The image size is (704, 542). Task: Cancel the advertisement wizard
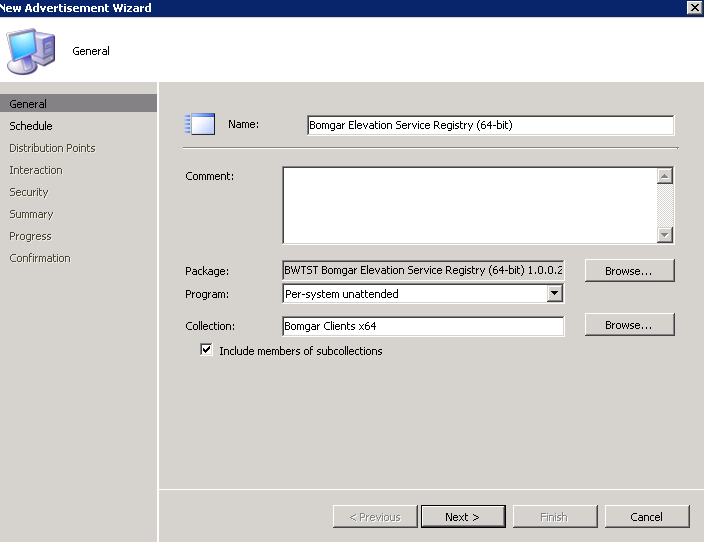pos(647,517)
